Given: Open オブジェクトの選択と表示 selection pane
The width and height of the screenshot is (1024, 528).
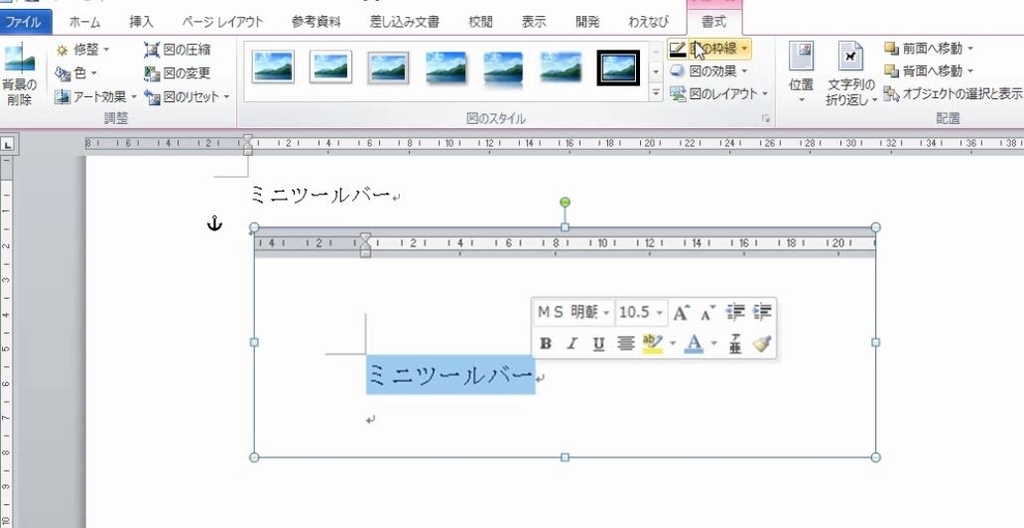Looking at the screenshot, I should pos(953,94).
